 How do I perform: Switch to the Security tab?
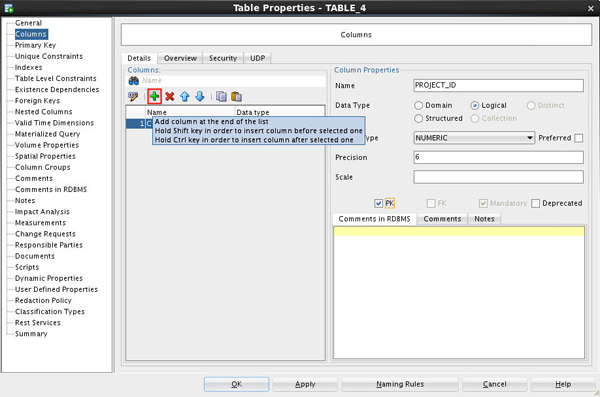tap(223, 58)
